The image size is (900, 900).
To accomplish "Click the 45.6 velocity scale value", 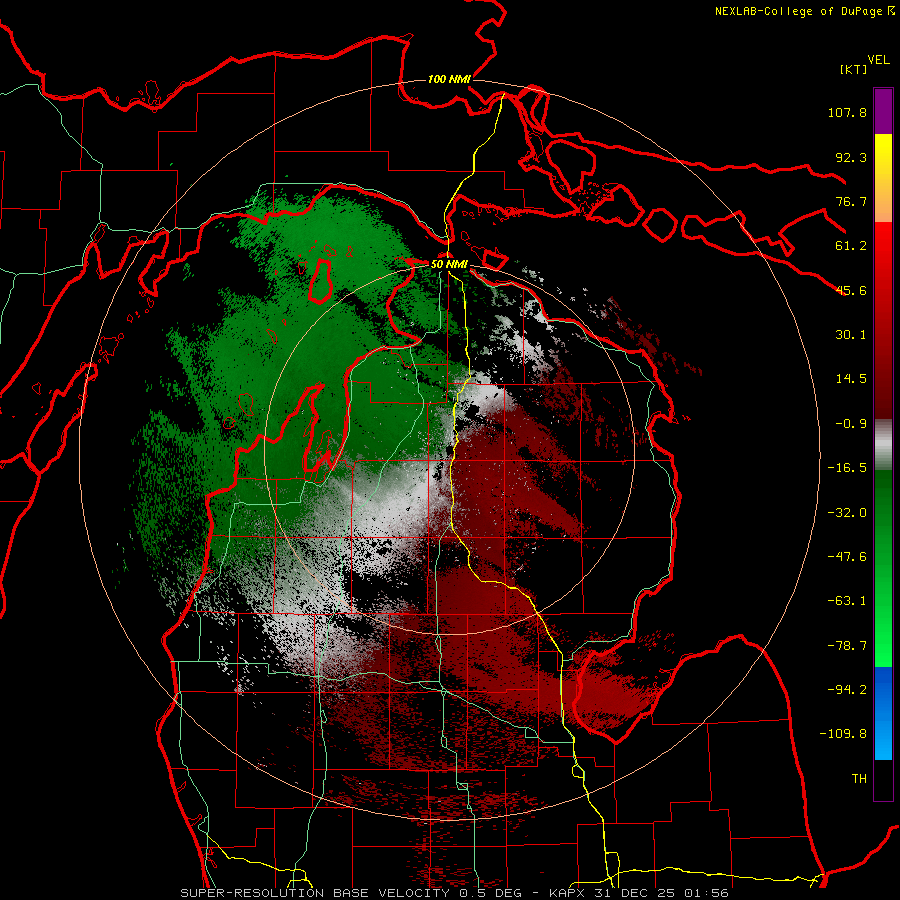I will click(851, 290).
